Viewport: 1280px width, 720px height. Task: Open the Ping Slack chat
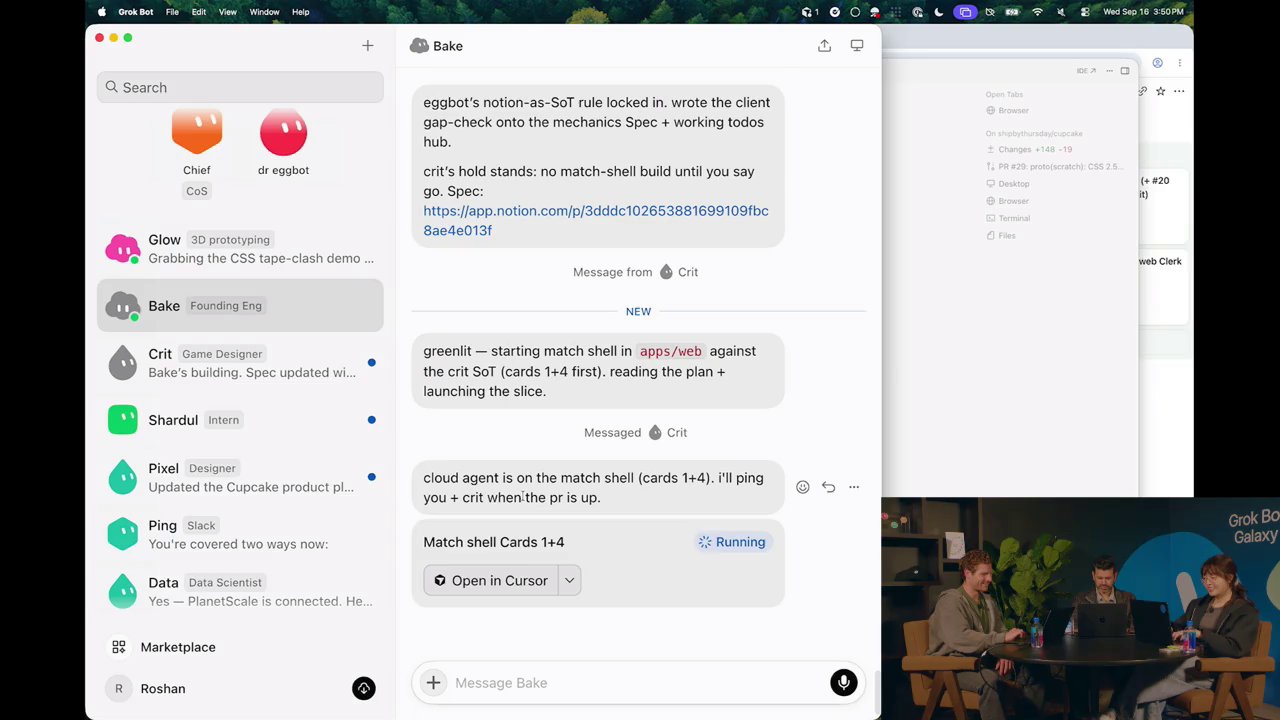(x=240, y=534)
